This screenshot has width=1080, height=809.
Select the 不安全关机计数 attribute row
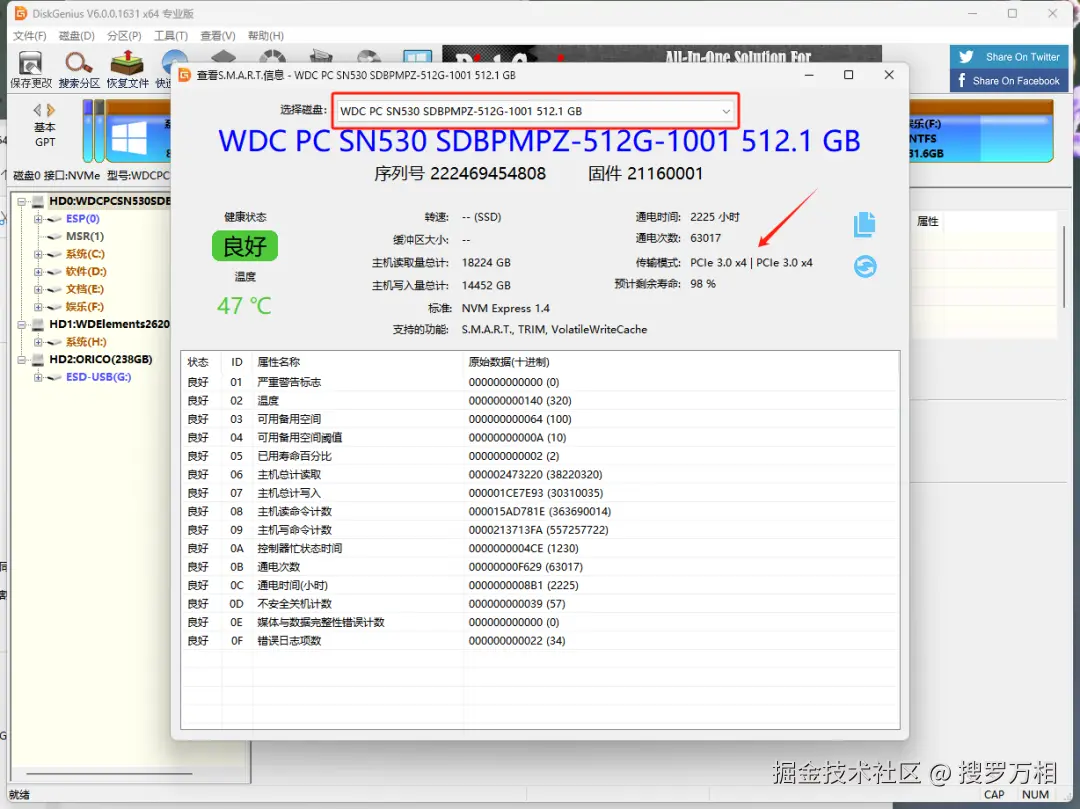pos(540,604)
